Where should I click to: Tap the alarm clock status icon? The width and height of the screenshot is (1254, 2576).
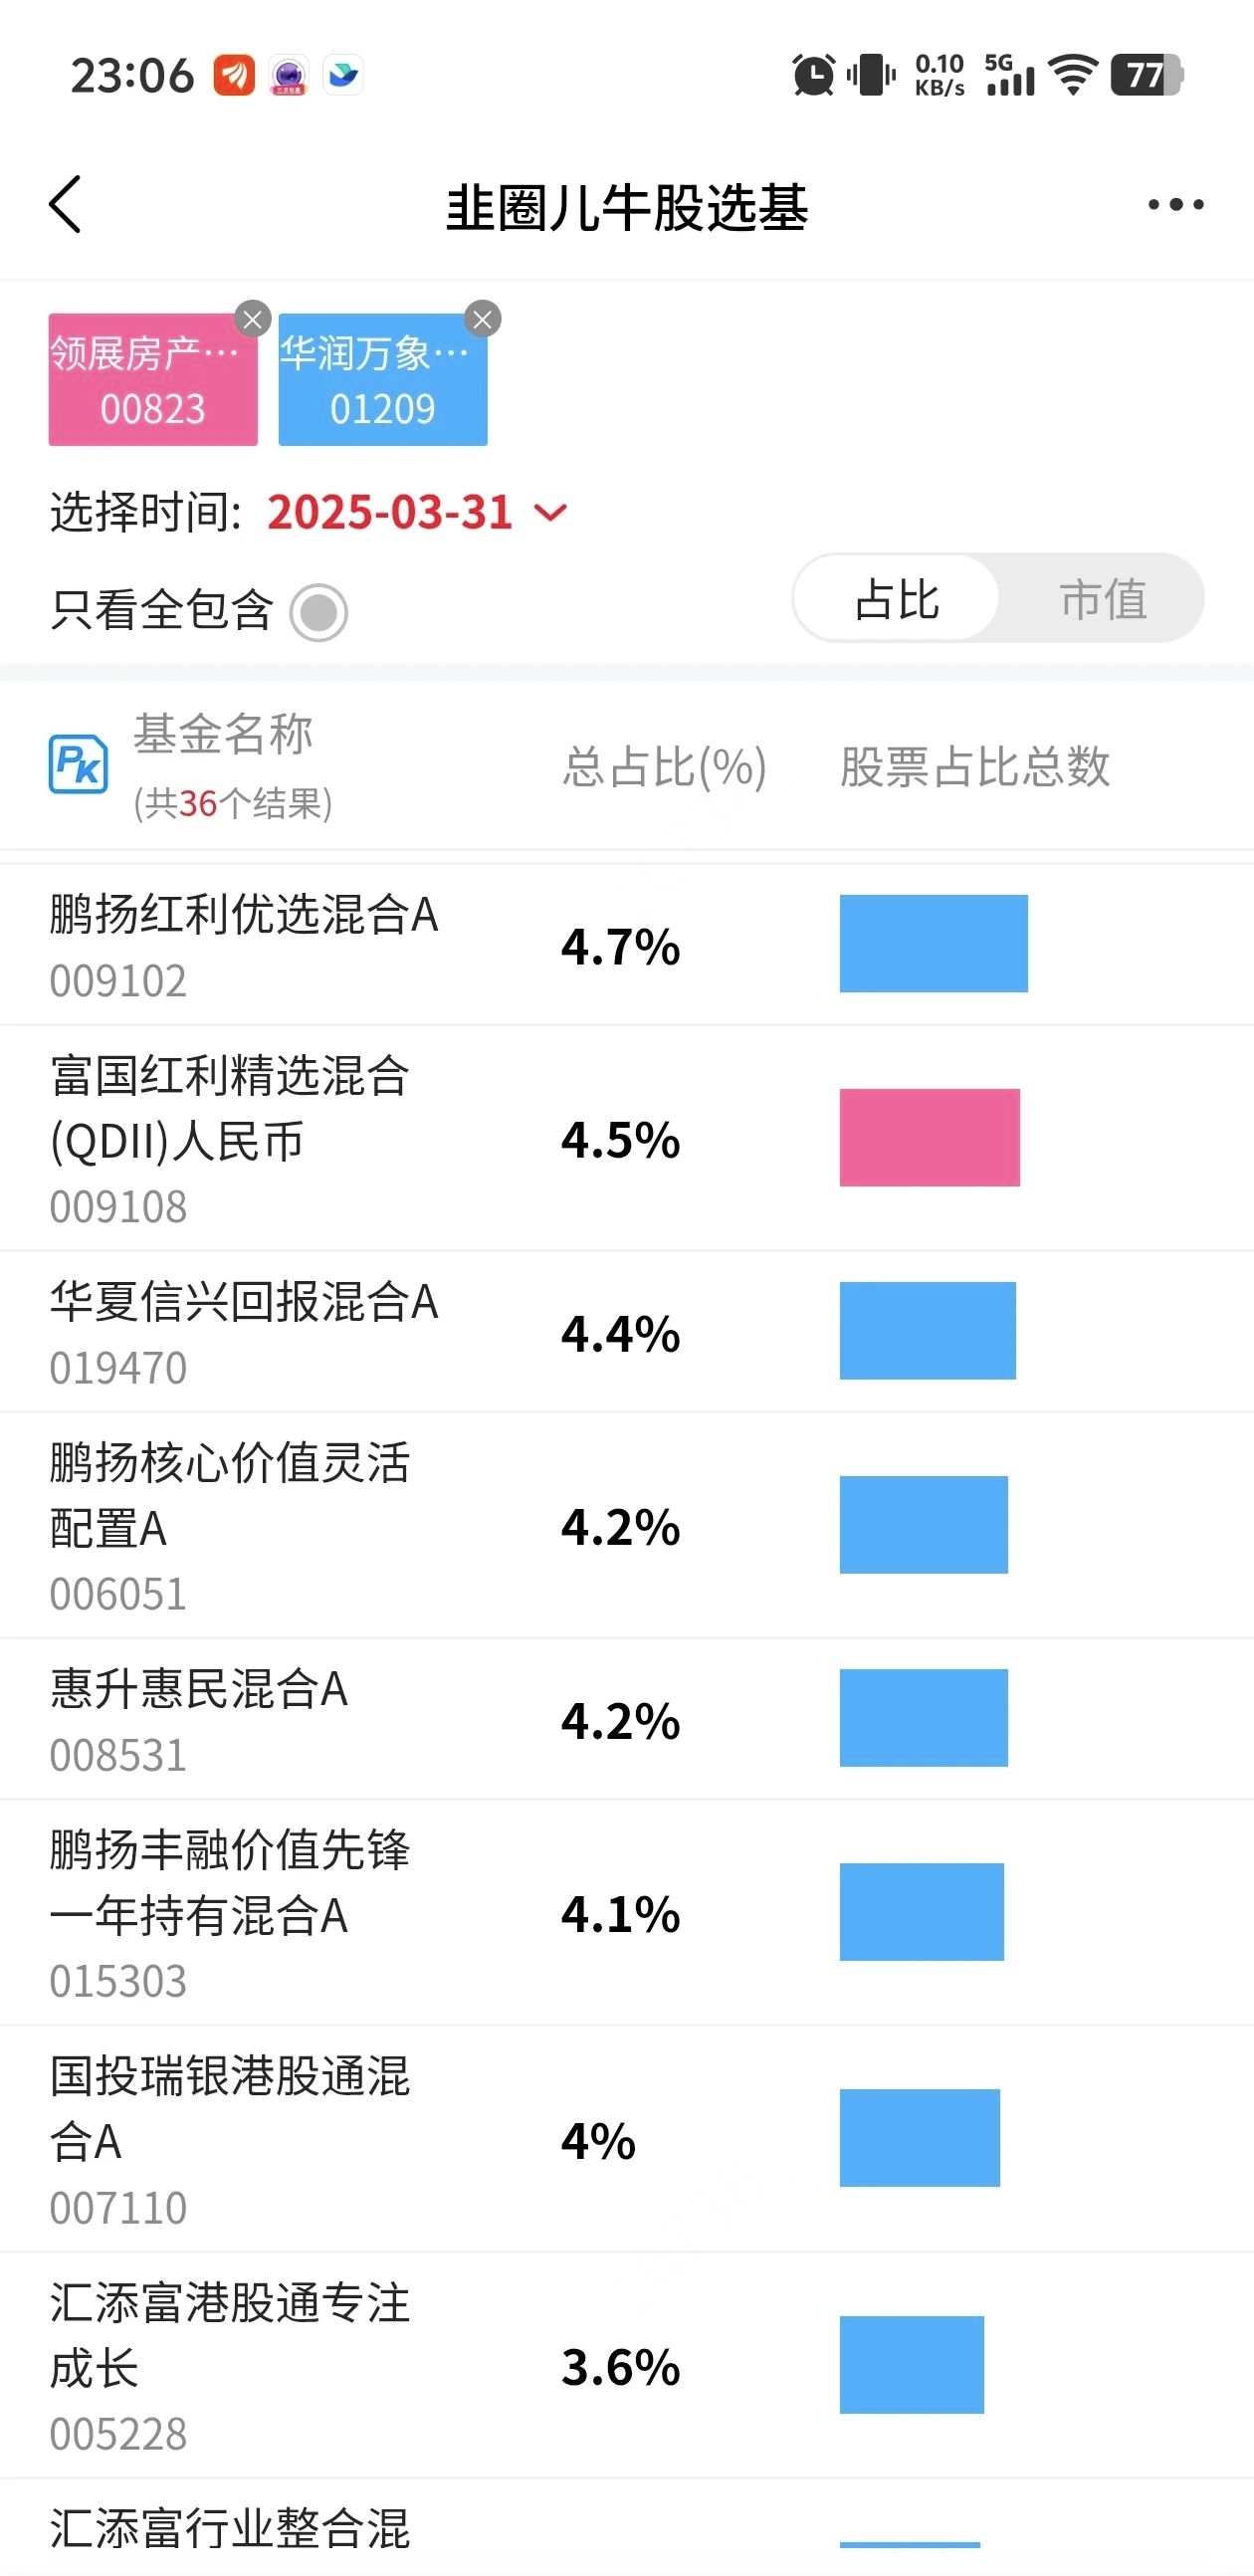point(813,75)
